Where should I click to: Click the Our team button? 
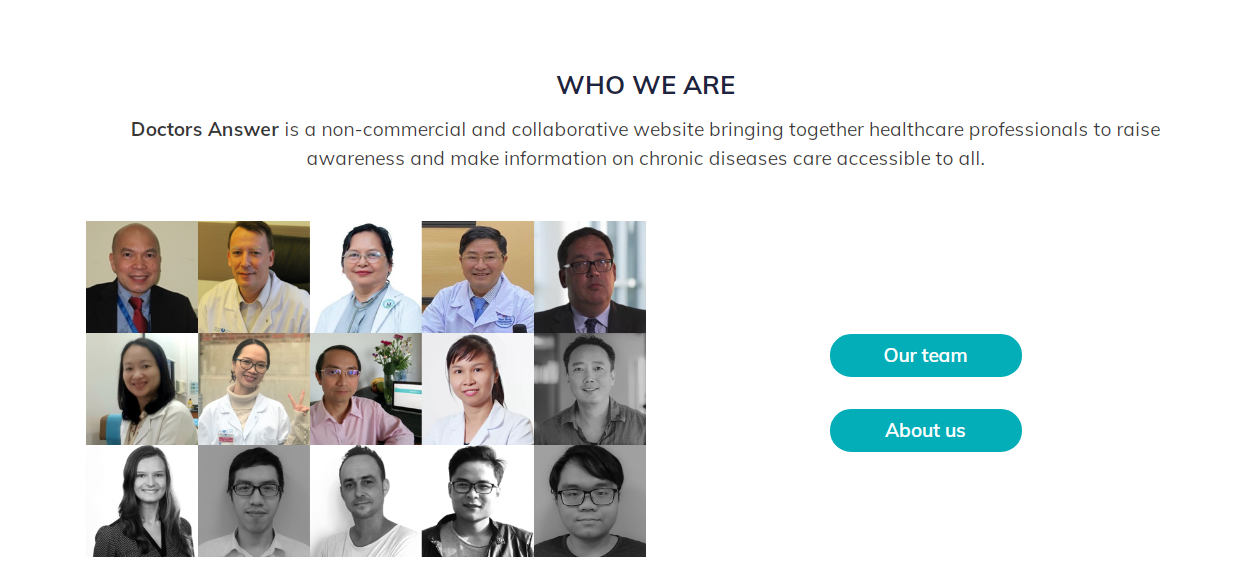(x=925, y=355)
